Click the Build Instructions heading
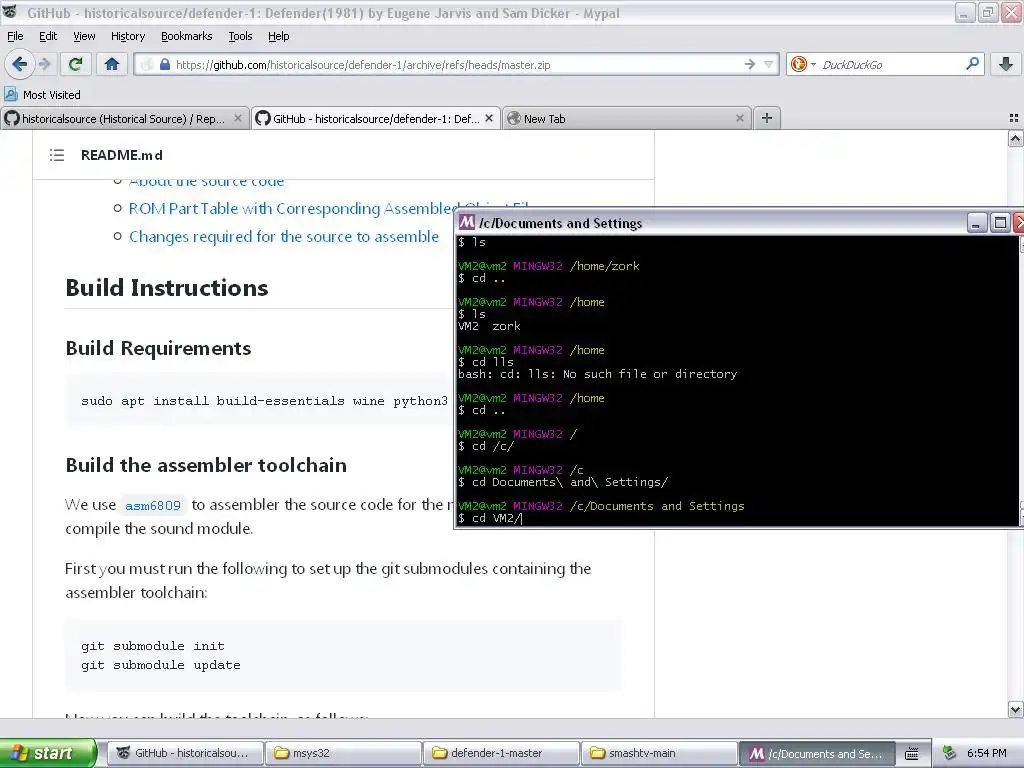The height and width of the screenshot is (768, 1024). coord(167,288)
